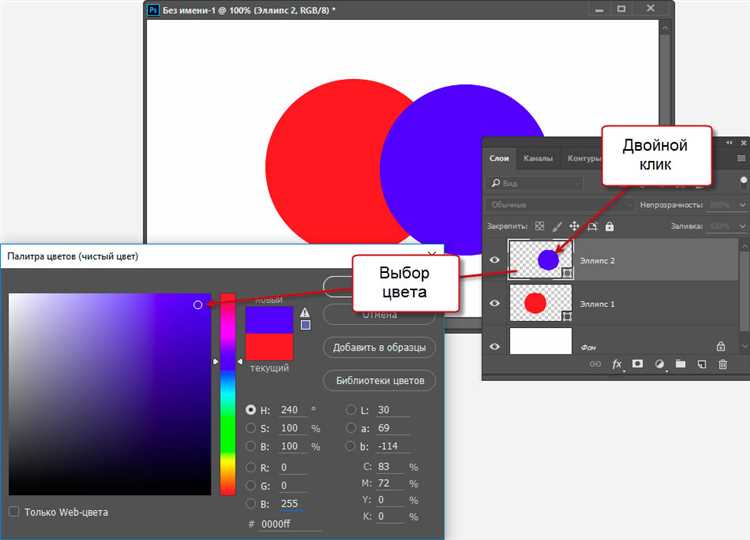Screen dimensions: 750x540
Task: Enable the Только Web-цвета checkbox
Action: [14, 511]
